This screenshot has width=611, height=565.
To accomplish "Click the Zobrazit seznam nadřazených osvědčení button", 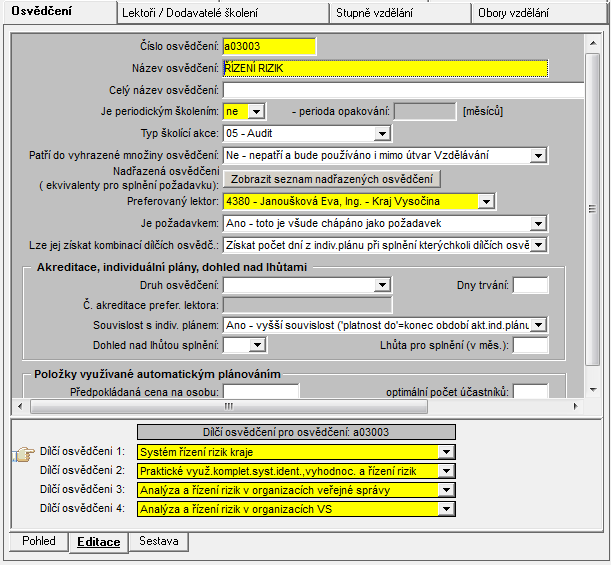I will click(x=332, y=179).
